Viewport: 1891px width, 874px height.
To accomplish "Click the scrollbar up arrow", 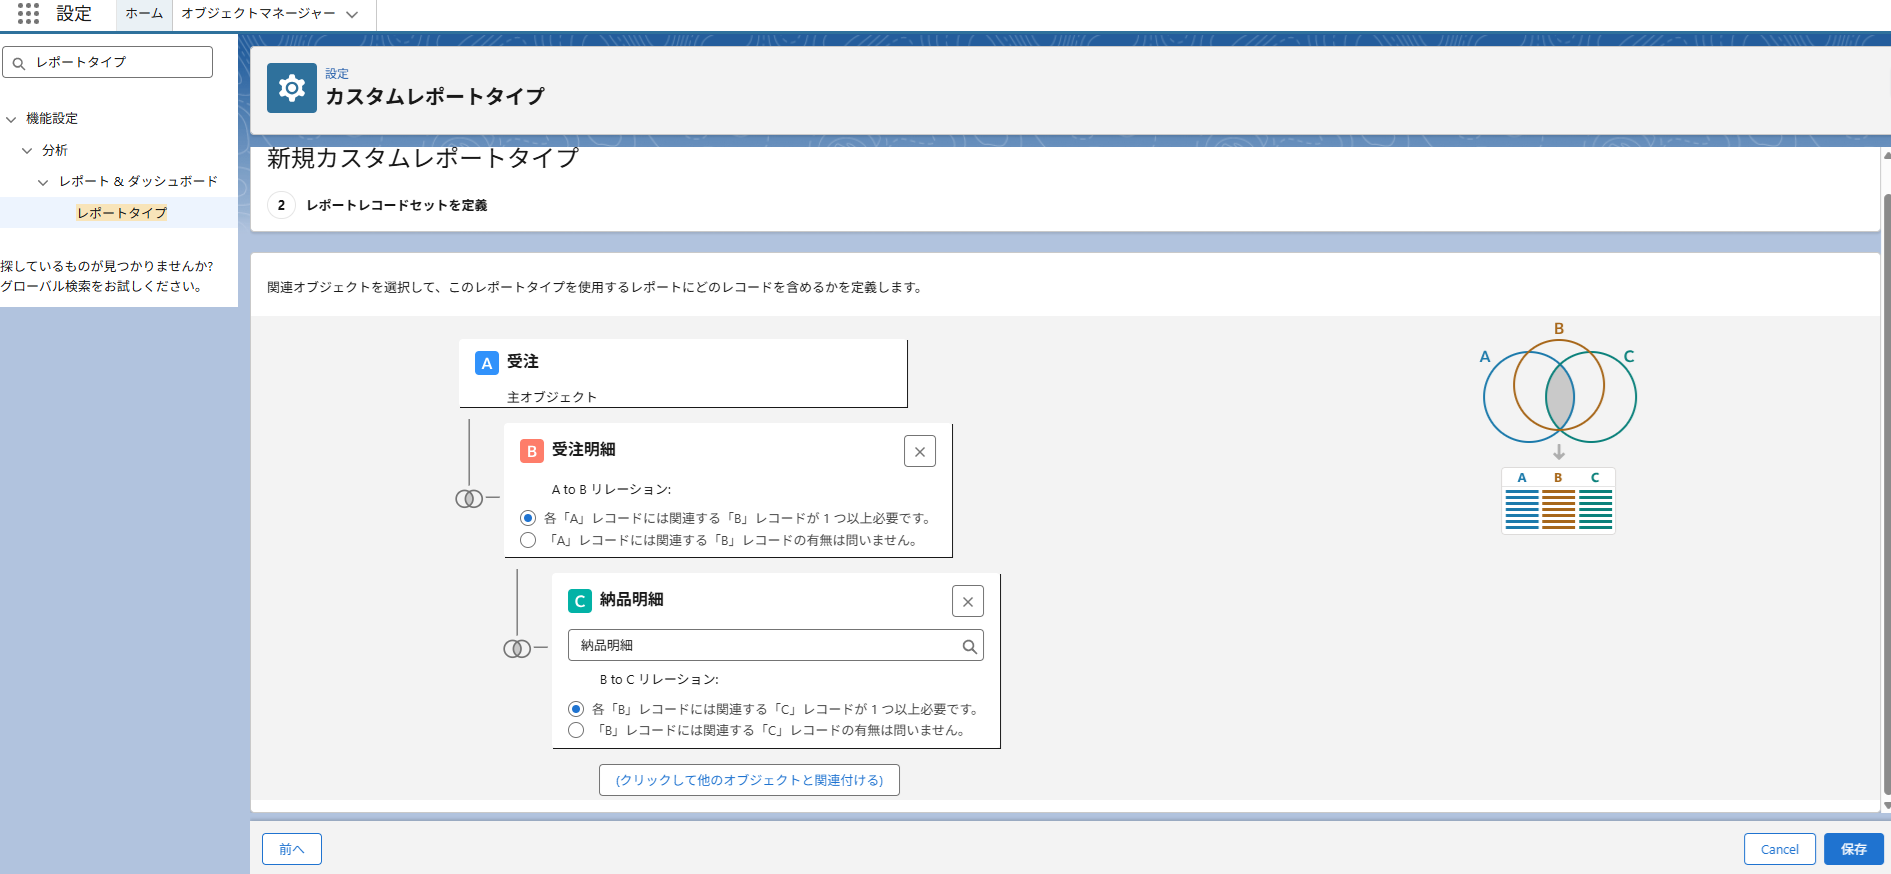I will click(1887, 156).
